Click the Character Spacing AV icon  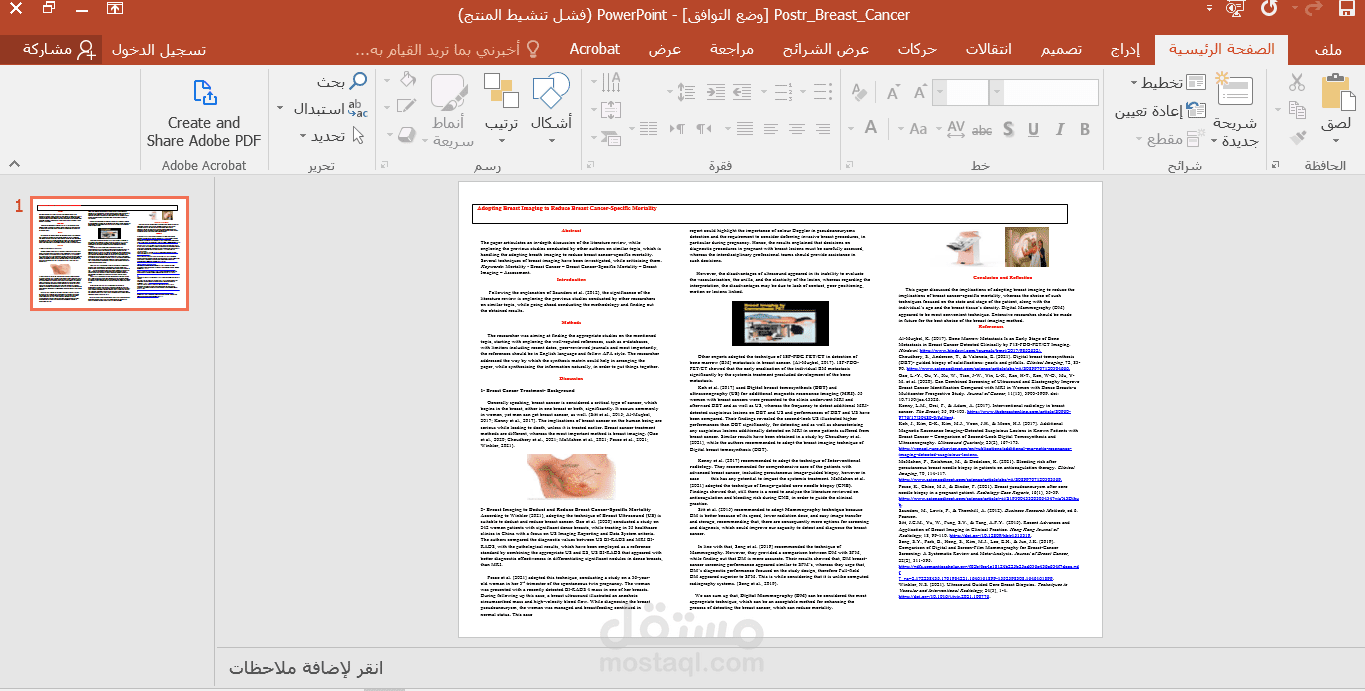(x=955, y=129)
